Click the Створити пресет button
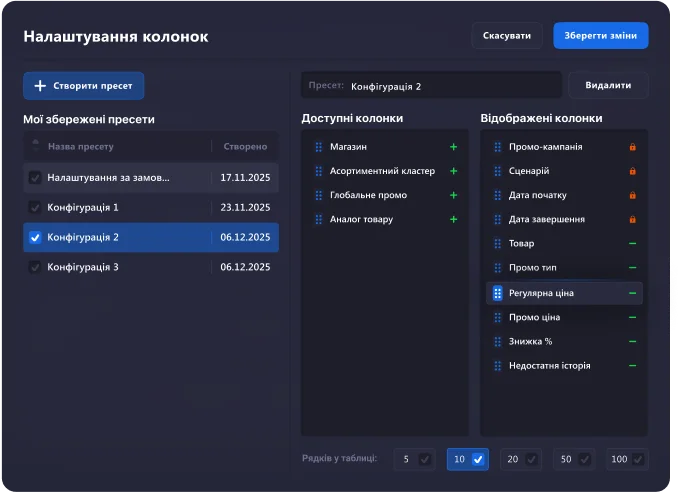This screenshot has height=492, width=685. [84, 86]
